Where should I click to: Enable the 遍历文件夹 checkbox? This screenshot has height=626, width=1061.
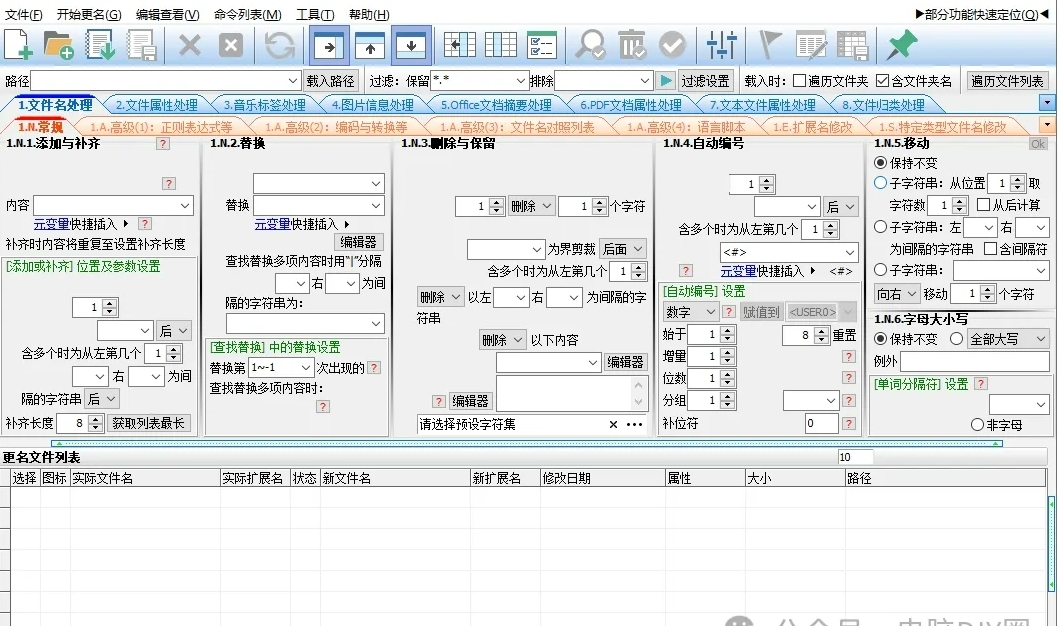[x=799, y=81]
